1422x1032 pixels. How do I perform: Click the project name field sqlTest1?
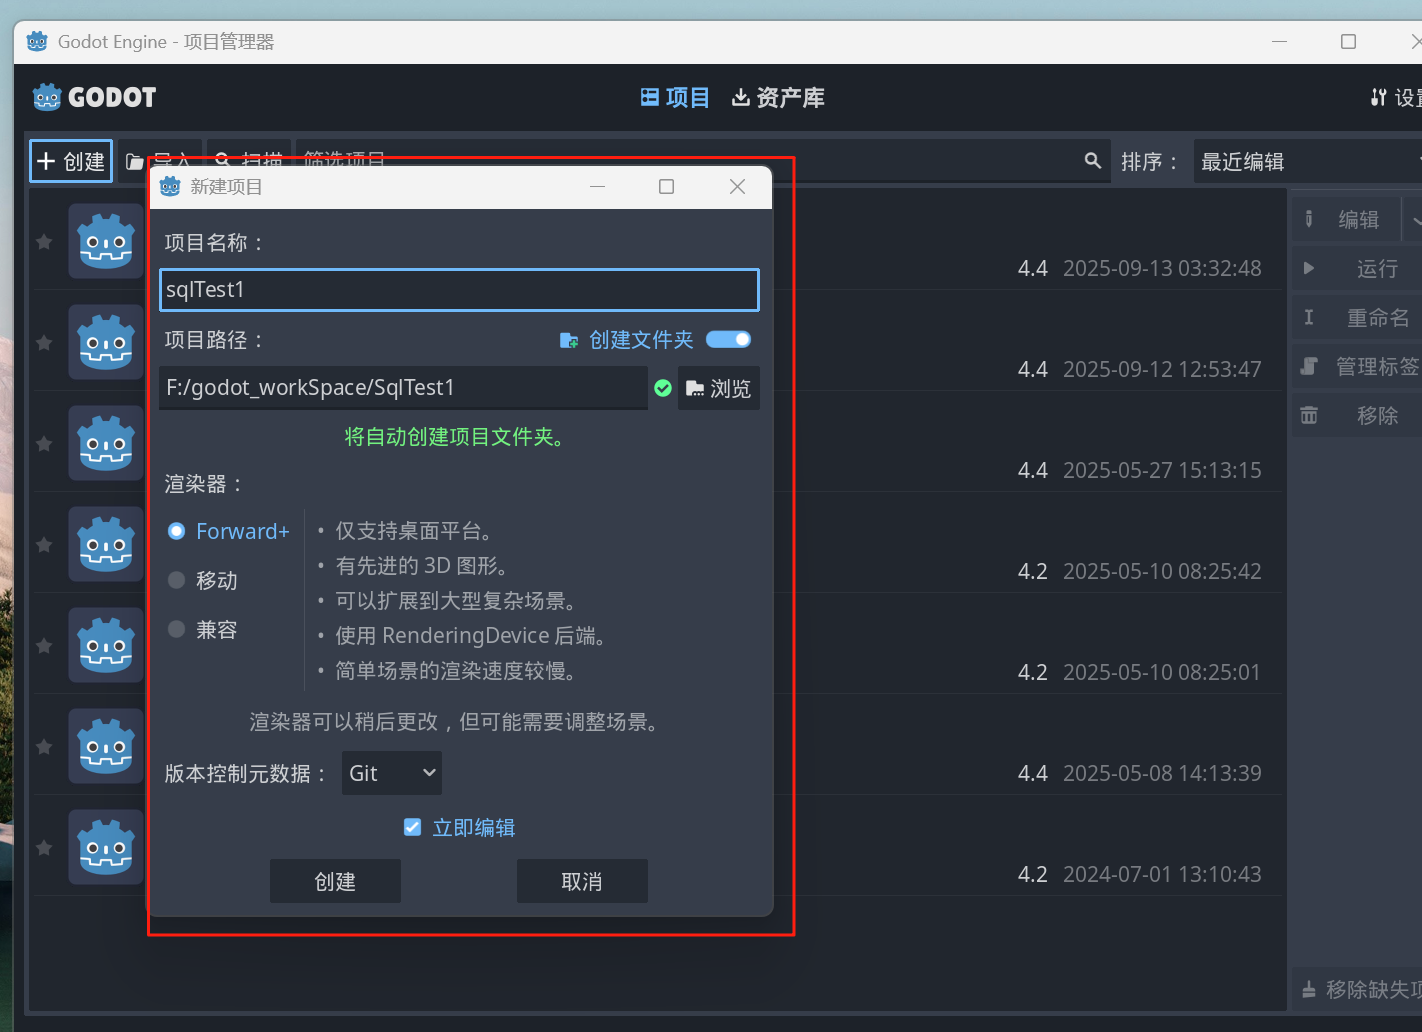459,290
